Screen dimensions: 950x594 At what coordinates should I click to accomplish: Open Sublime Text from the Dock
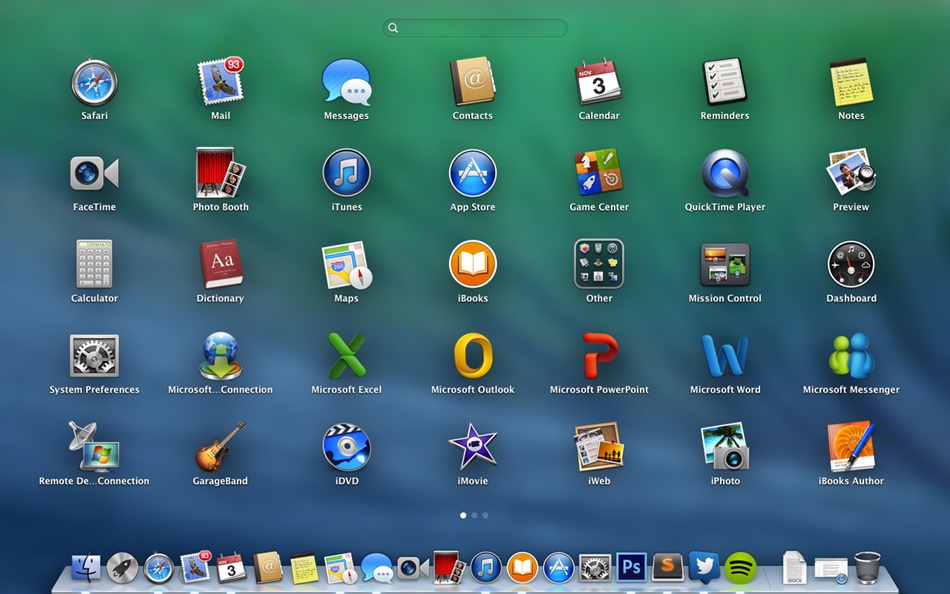click(x=668, y=568)
